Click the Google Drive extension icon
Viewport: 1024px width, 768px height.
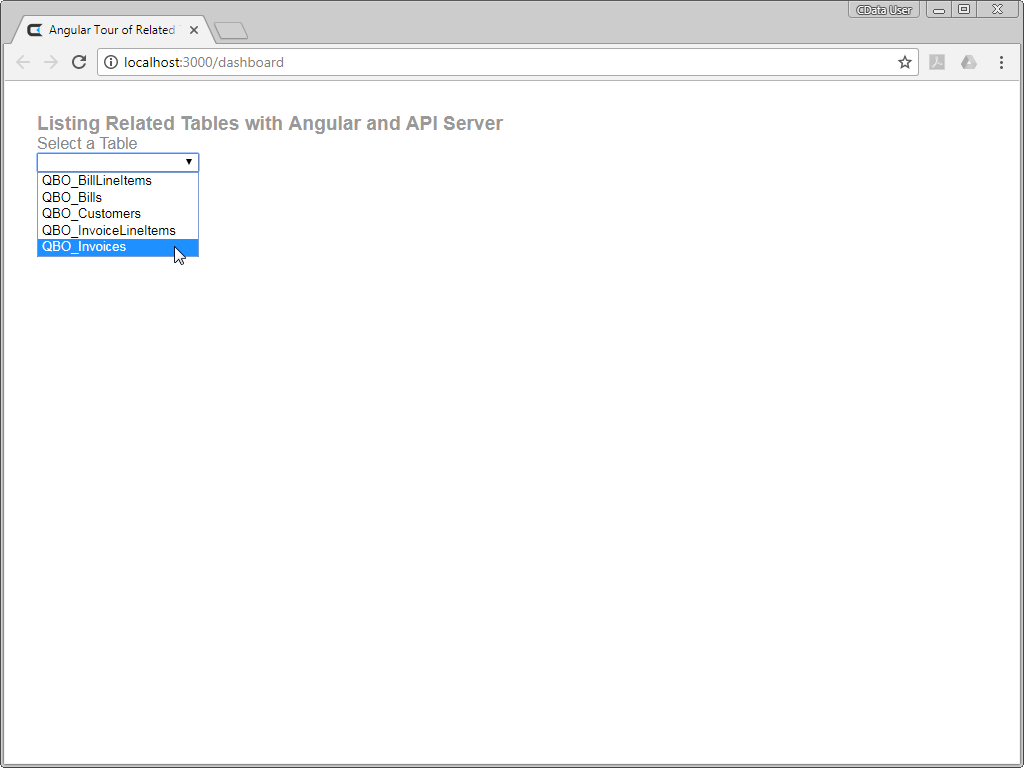[x=968, y=62]
